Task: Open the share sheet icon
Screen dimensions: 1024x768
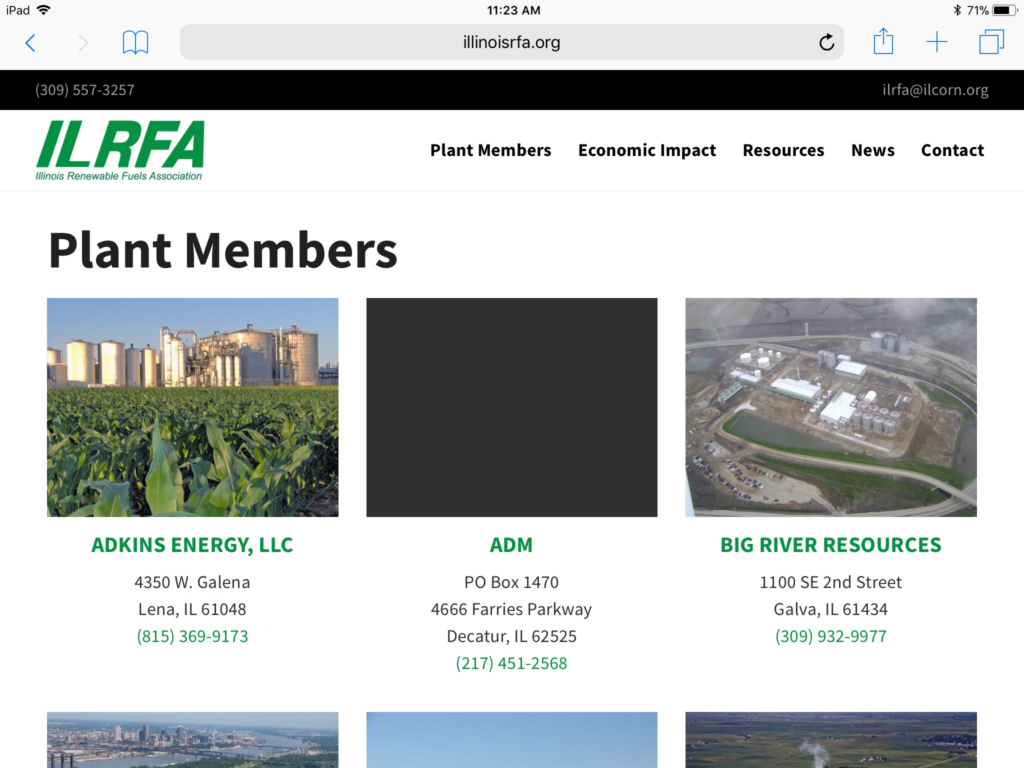Action: (883, 41)
